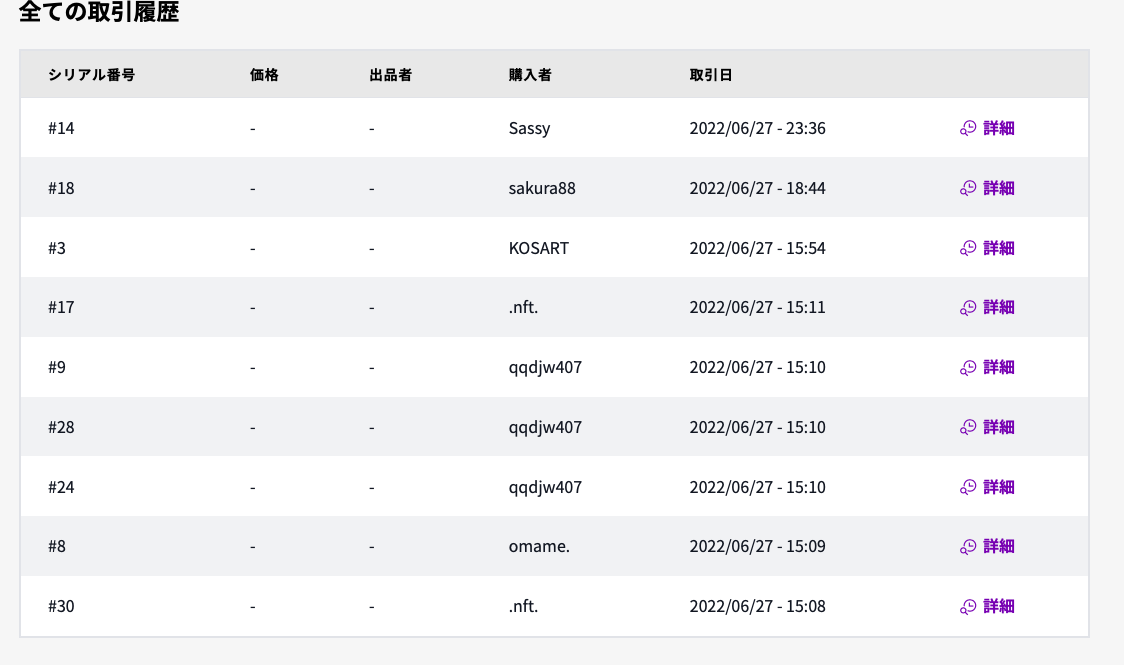This screenshot has height=665, width=1124.
Task: Select buyer .nft. in #17 row
Action: pyautogui.click(x=523, y=307)
